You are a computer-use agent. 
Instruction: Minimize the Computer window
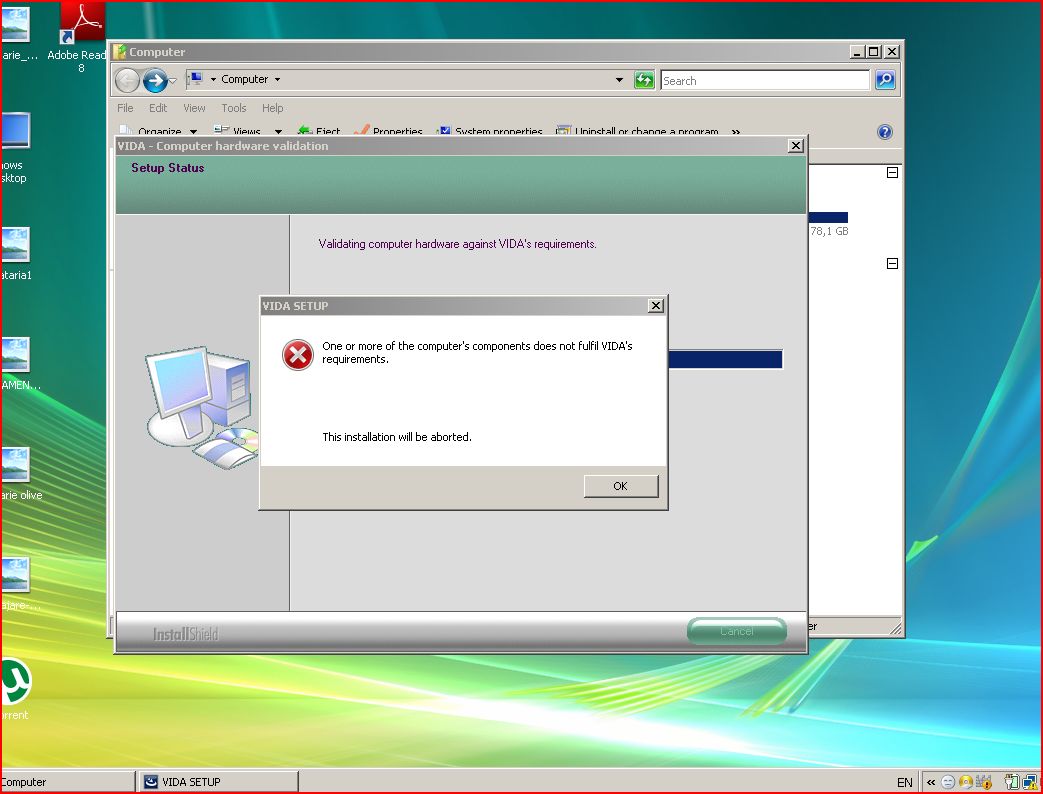point(857,52)
